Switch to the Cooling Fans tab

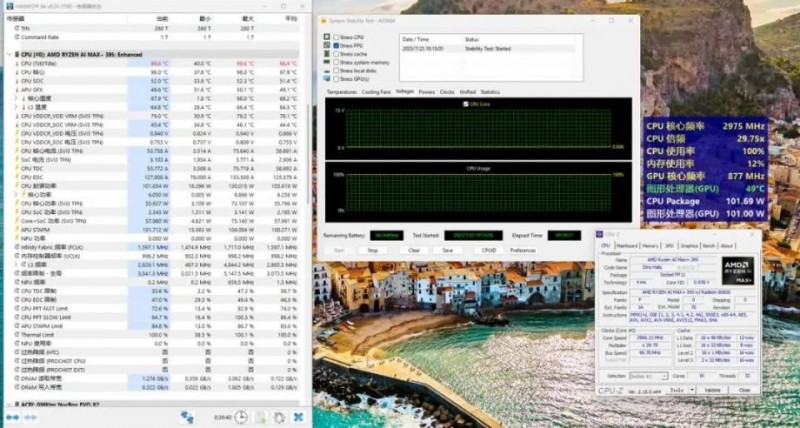[x=376, y=92]
